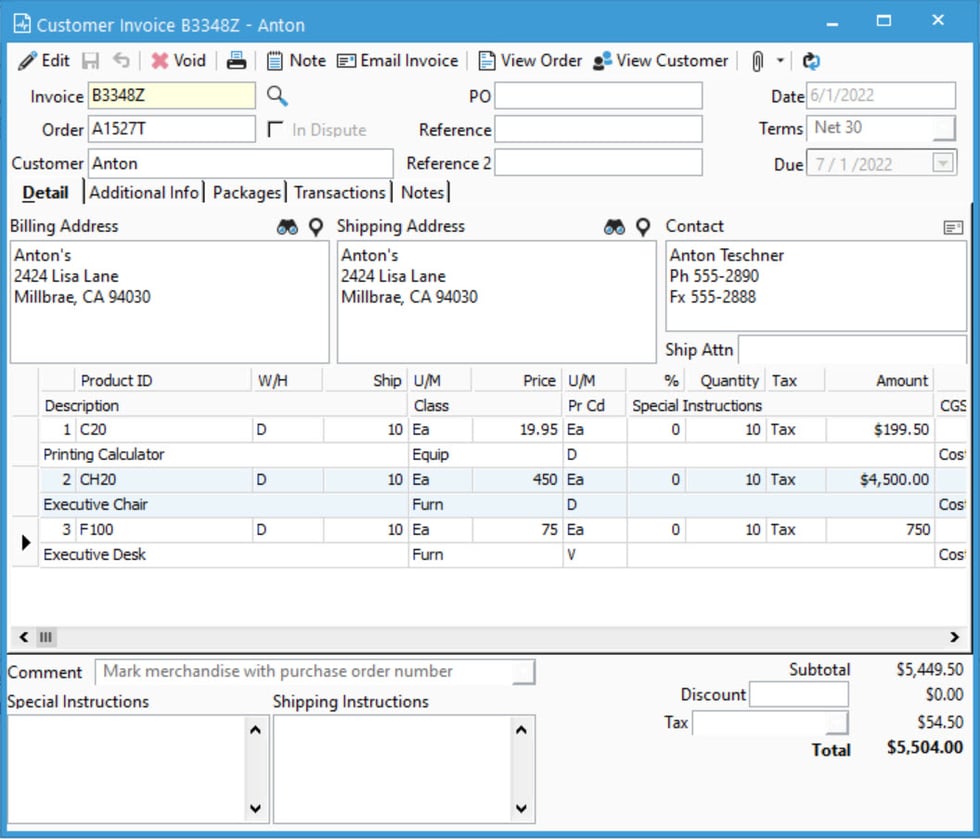Click the Email Invoice button

click(x=397, y=61)
